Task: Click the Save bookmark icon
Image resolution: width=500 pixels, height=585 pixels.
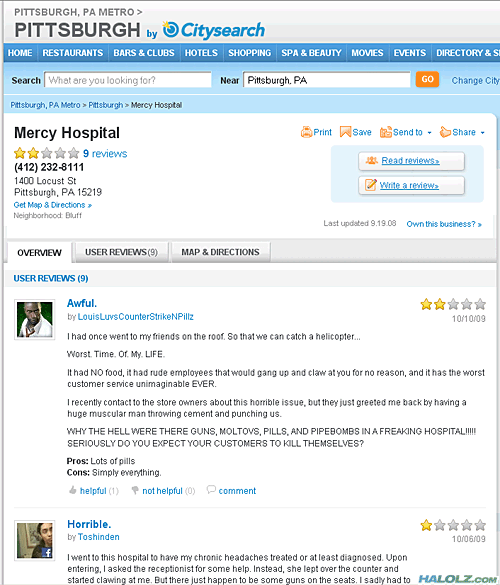Action: pos(345,132)
